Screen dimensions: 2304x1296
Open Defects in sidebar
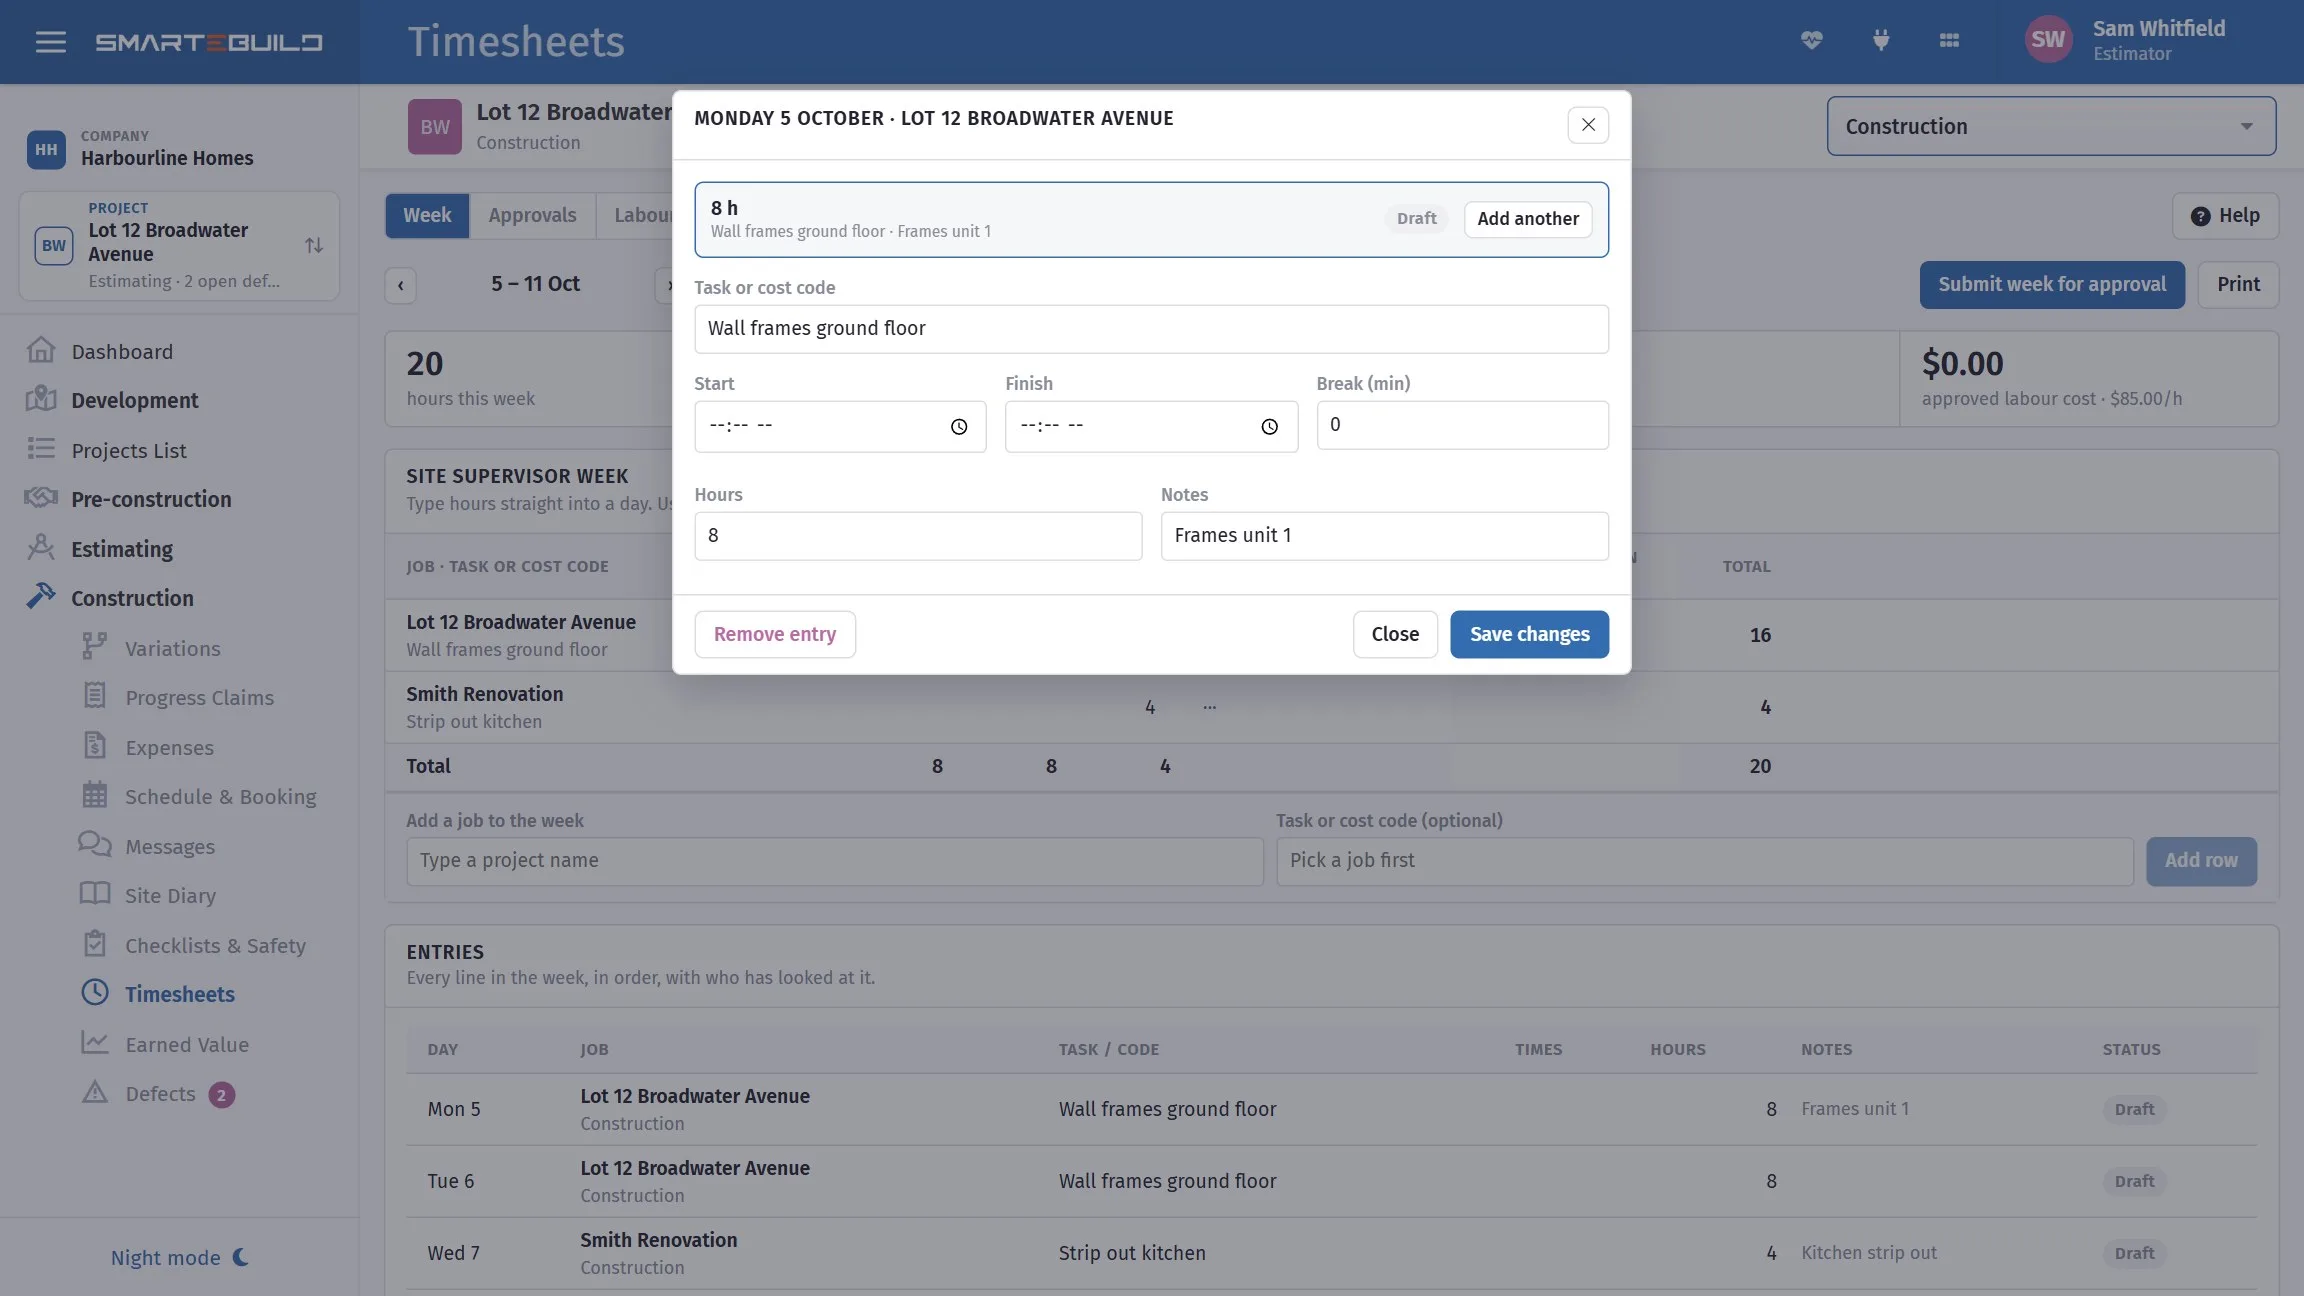pyautogui.click(x=160, y=1094)
